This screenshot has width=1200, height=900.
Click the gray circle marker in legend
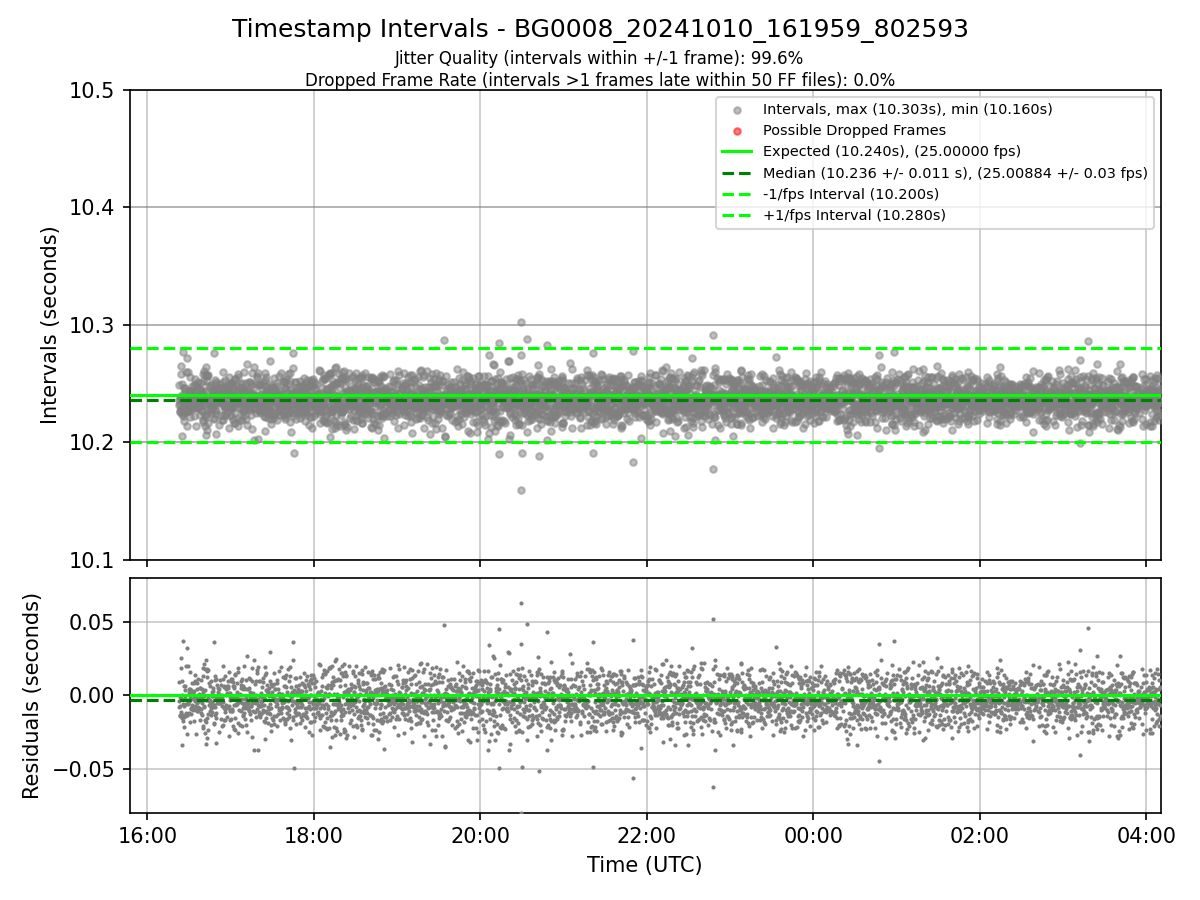737,110
